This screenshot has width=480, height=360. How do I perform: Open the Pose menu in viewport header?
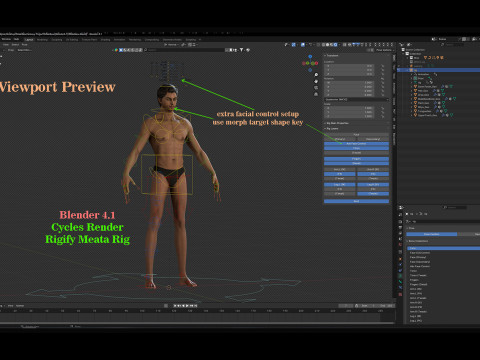tap(25, 44)
